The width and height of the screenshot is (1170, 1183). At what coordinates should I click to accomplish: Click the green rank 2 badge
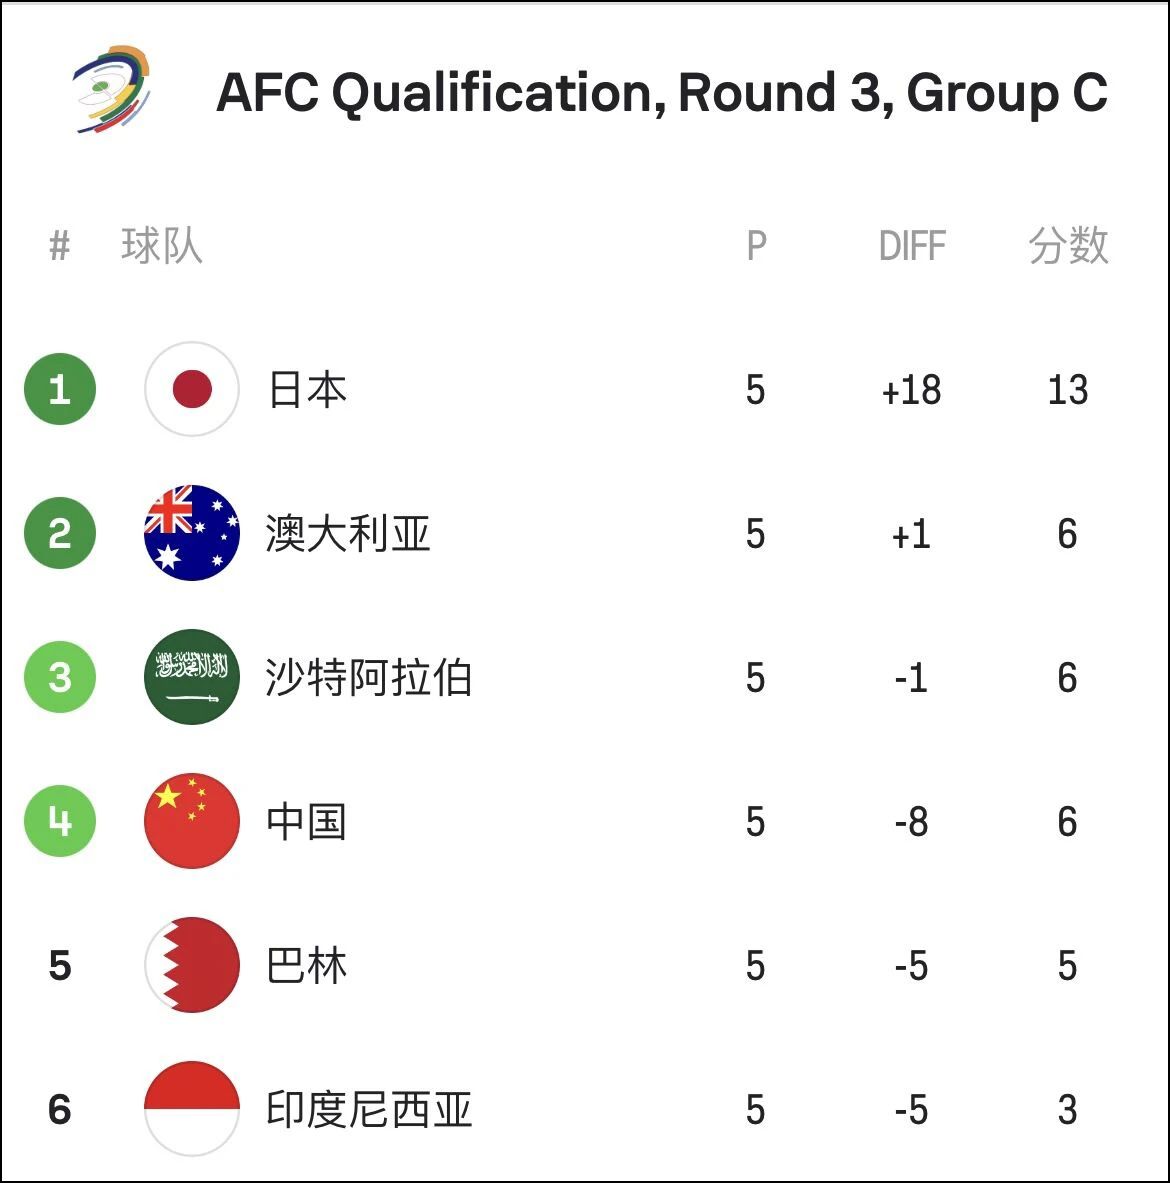pos(60,533)
